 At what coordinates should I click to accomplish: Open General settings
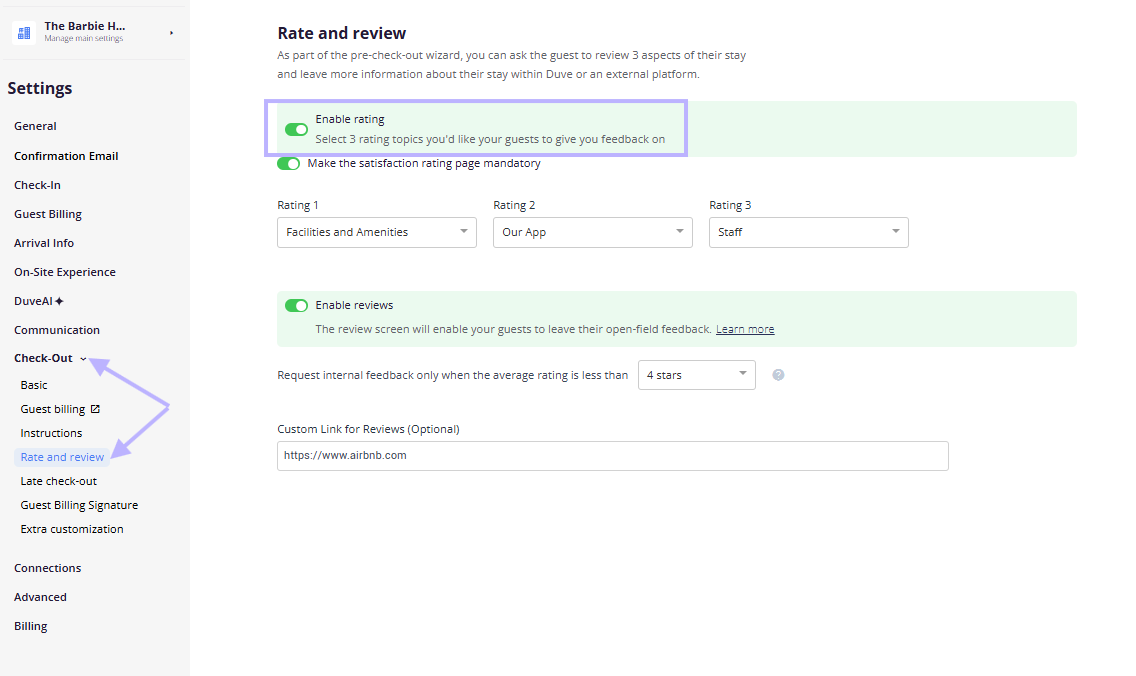click(35, 126)
